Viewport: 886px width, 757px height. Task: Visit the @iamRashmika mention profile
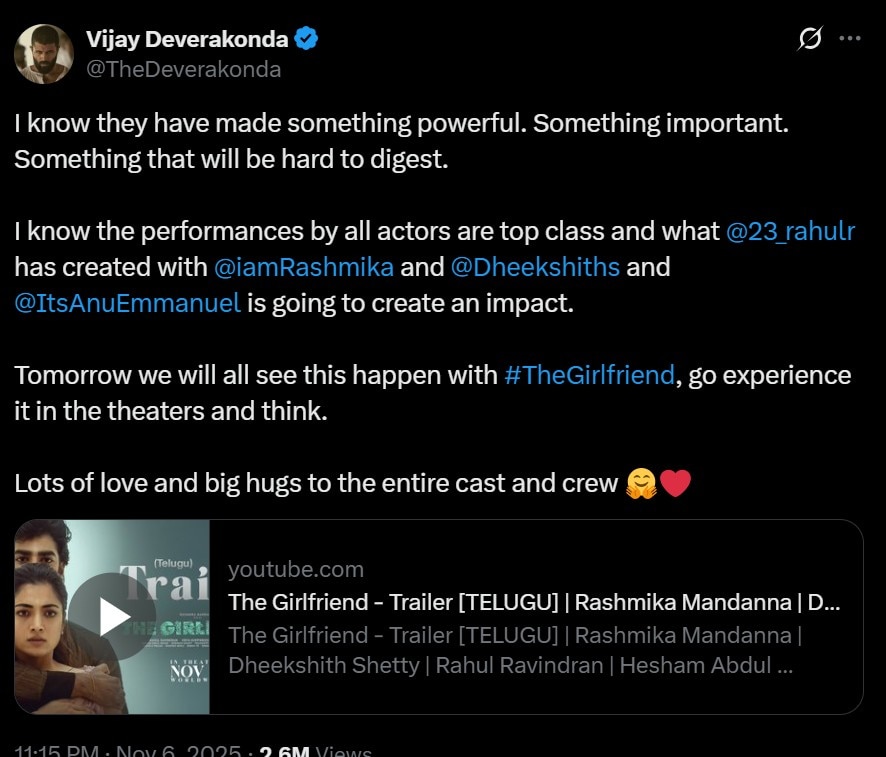tap(304, 267)
